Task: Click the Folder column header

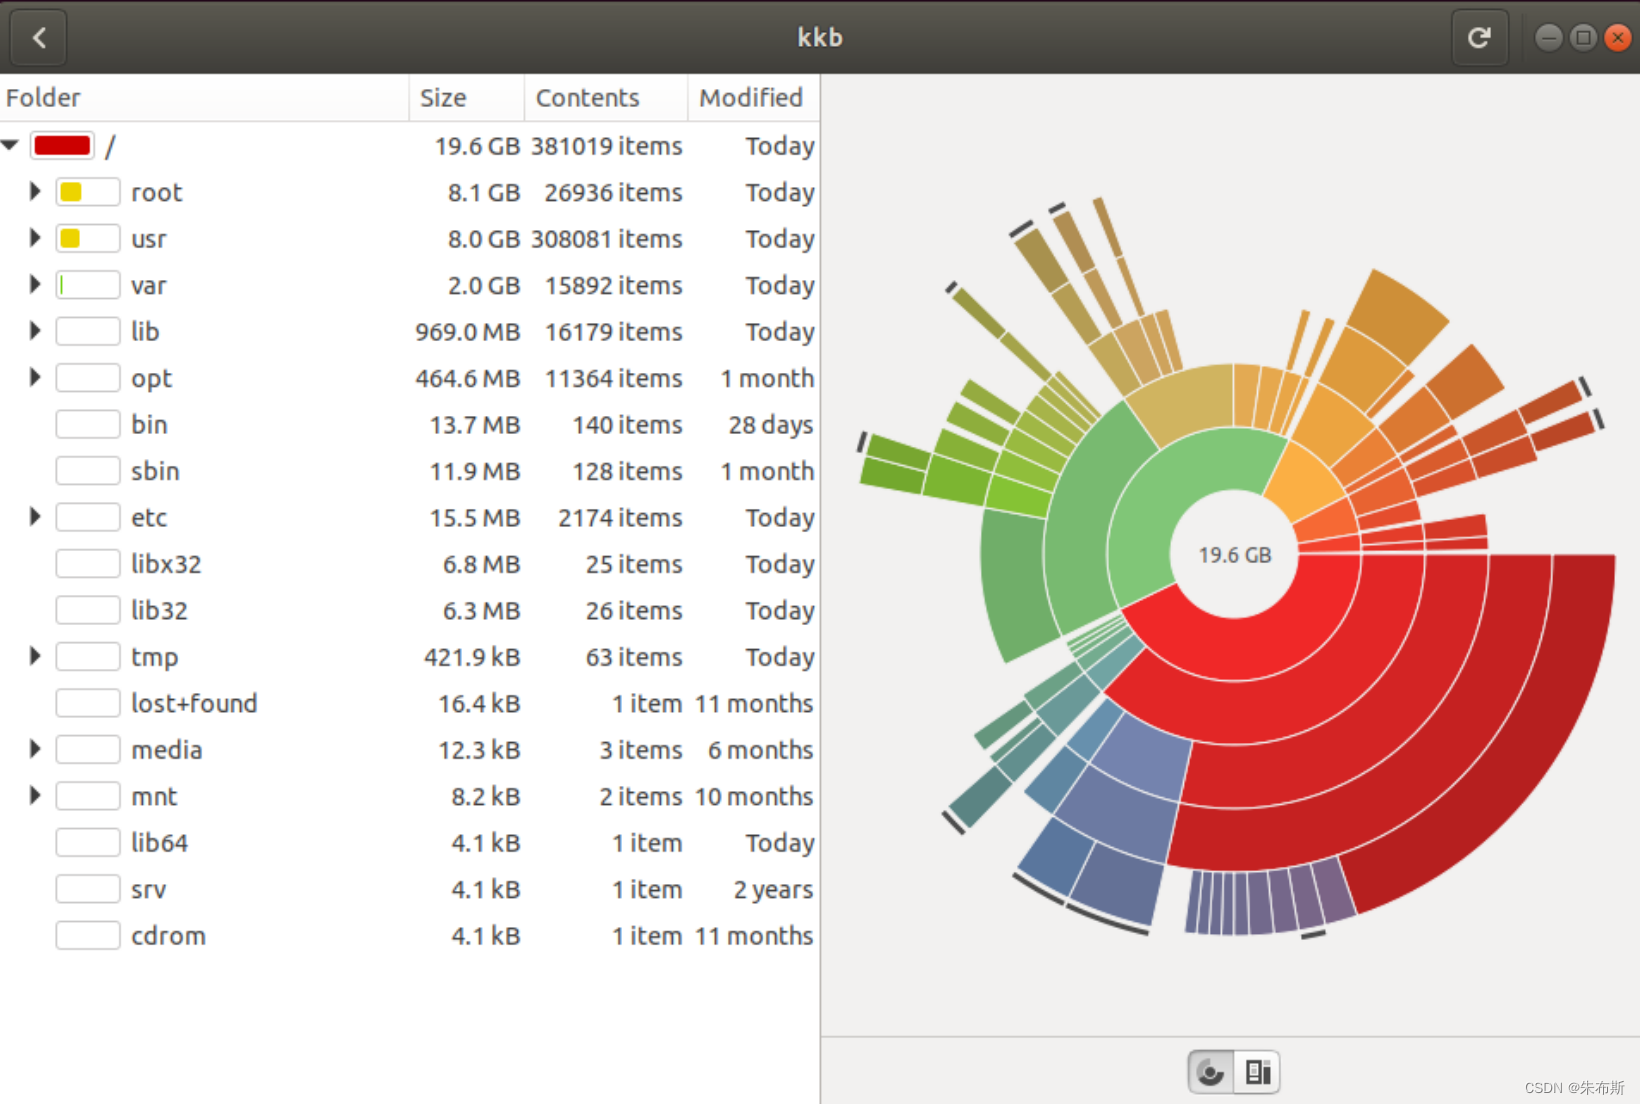Action: click(x=44, y=98)
